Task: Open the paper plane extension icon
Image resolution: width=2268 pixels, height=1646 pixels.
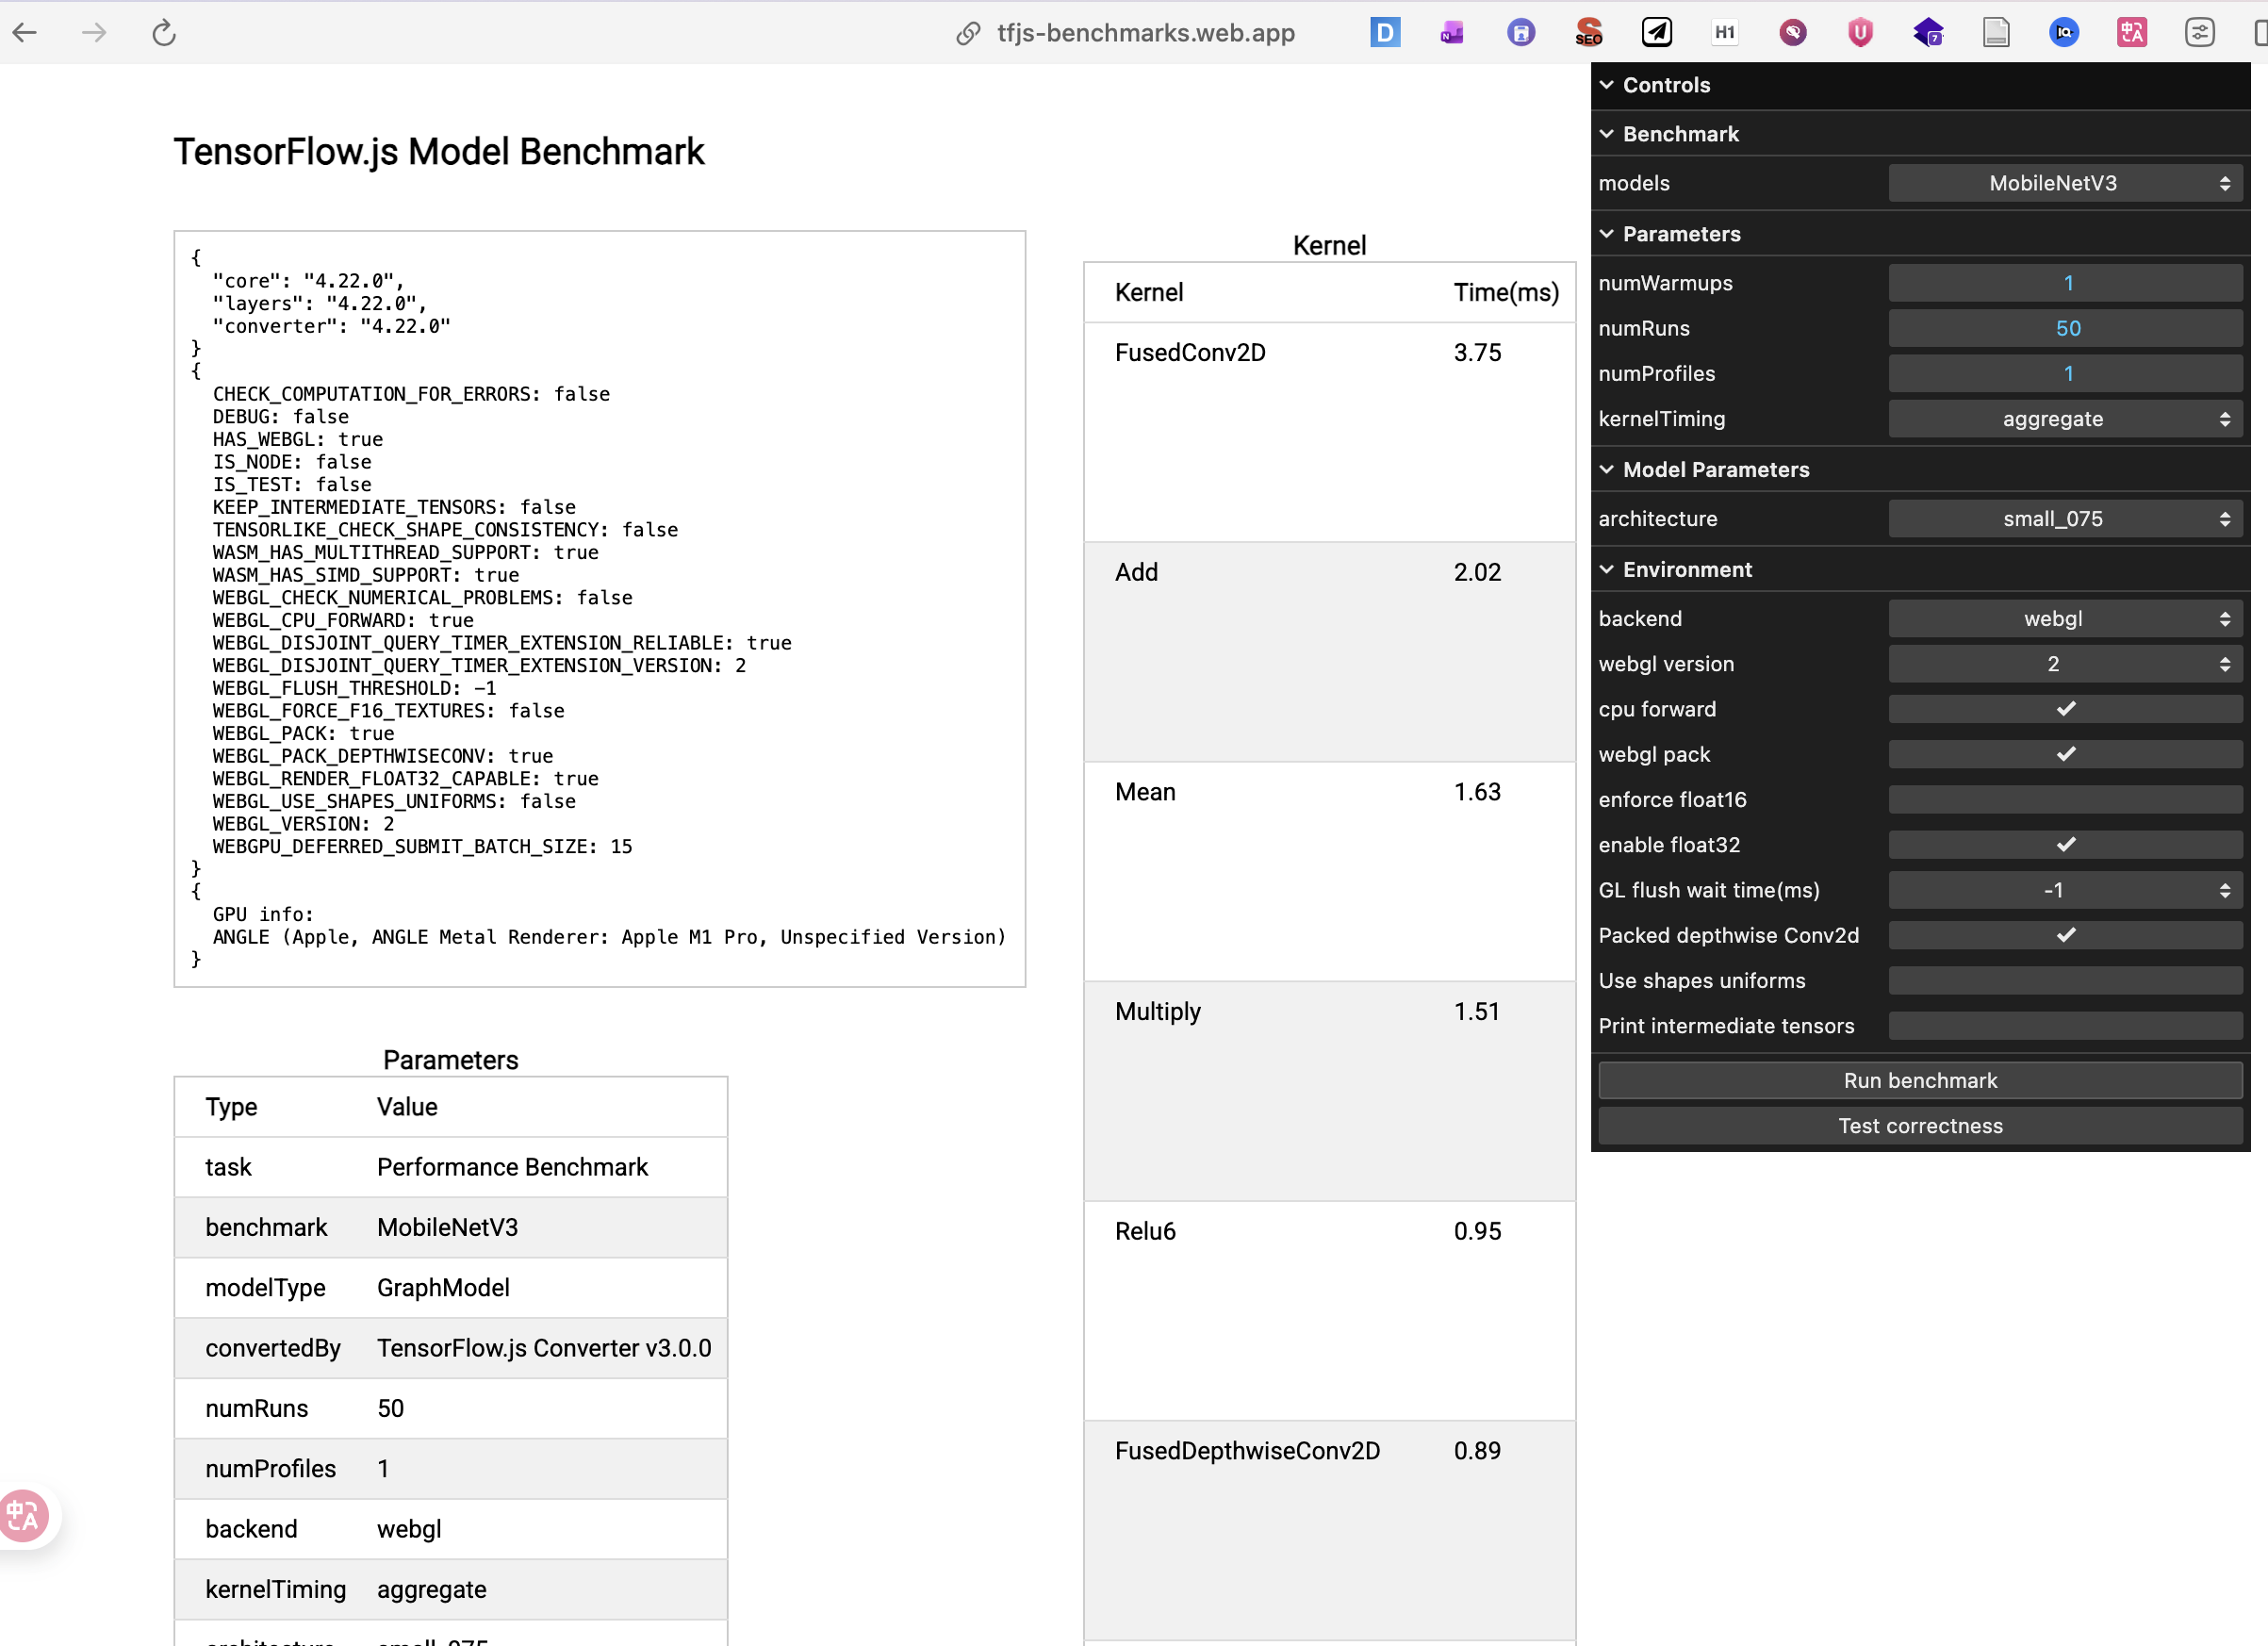Action: pos(1656,33)
